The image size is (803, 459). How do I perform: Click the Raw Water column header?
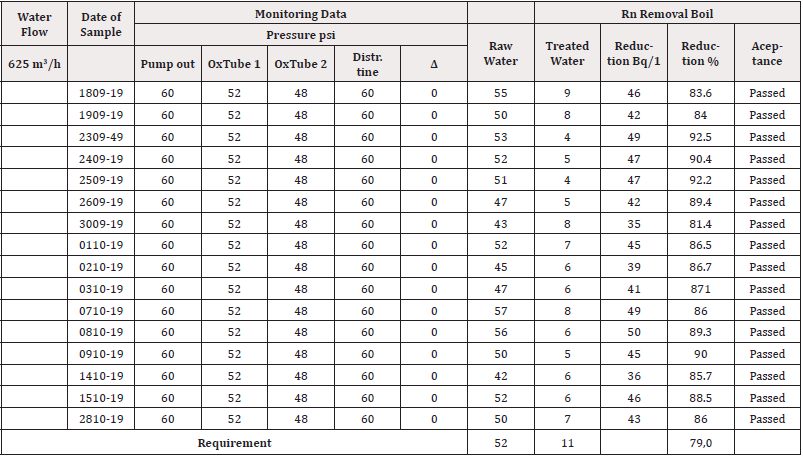tap(500, 53)
